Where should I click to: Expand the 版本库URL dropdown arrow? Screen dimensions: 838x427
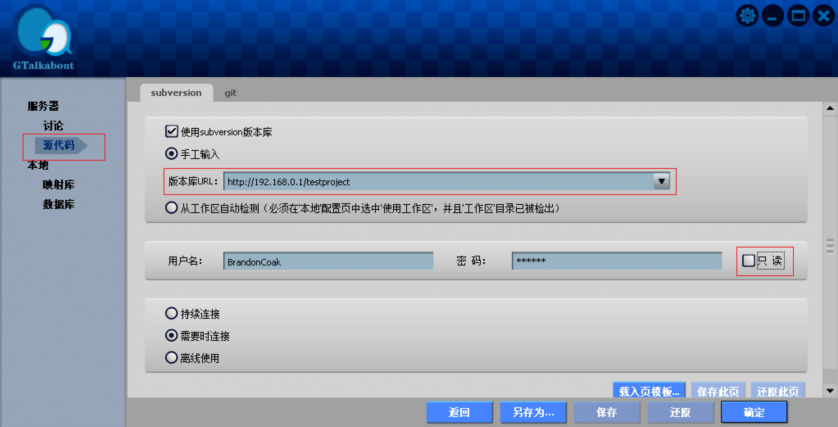point(662,182)
